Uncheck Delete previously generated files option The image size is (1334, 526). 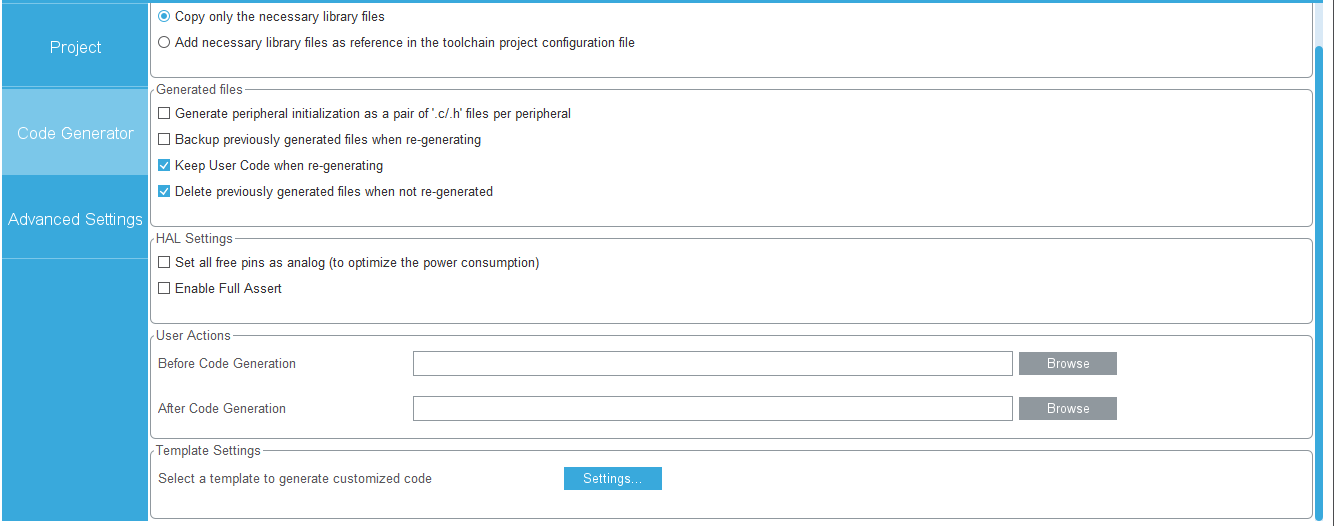164,192
